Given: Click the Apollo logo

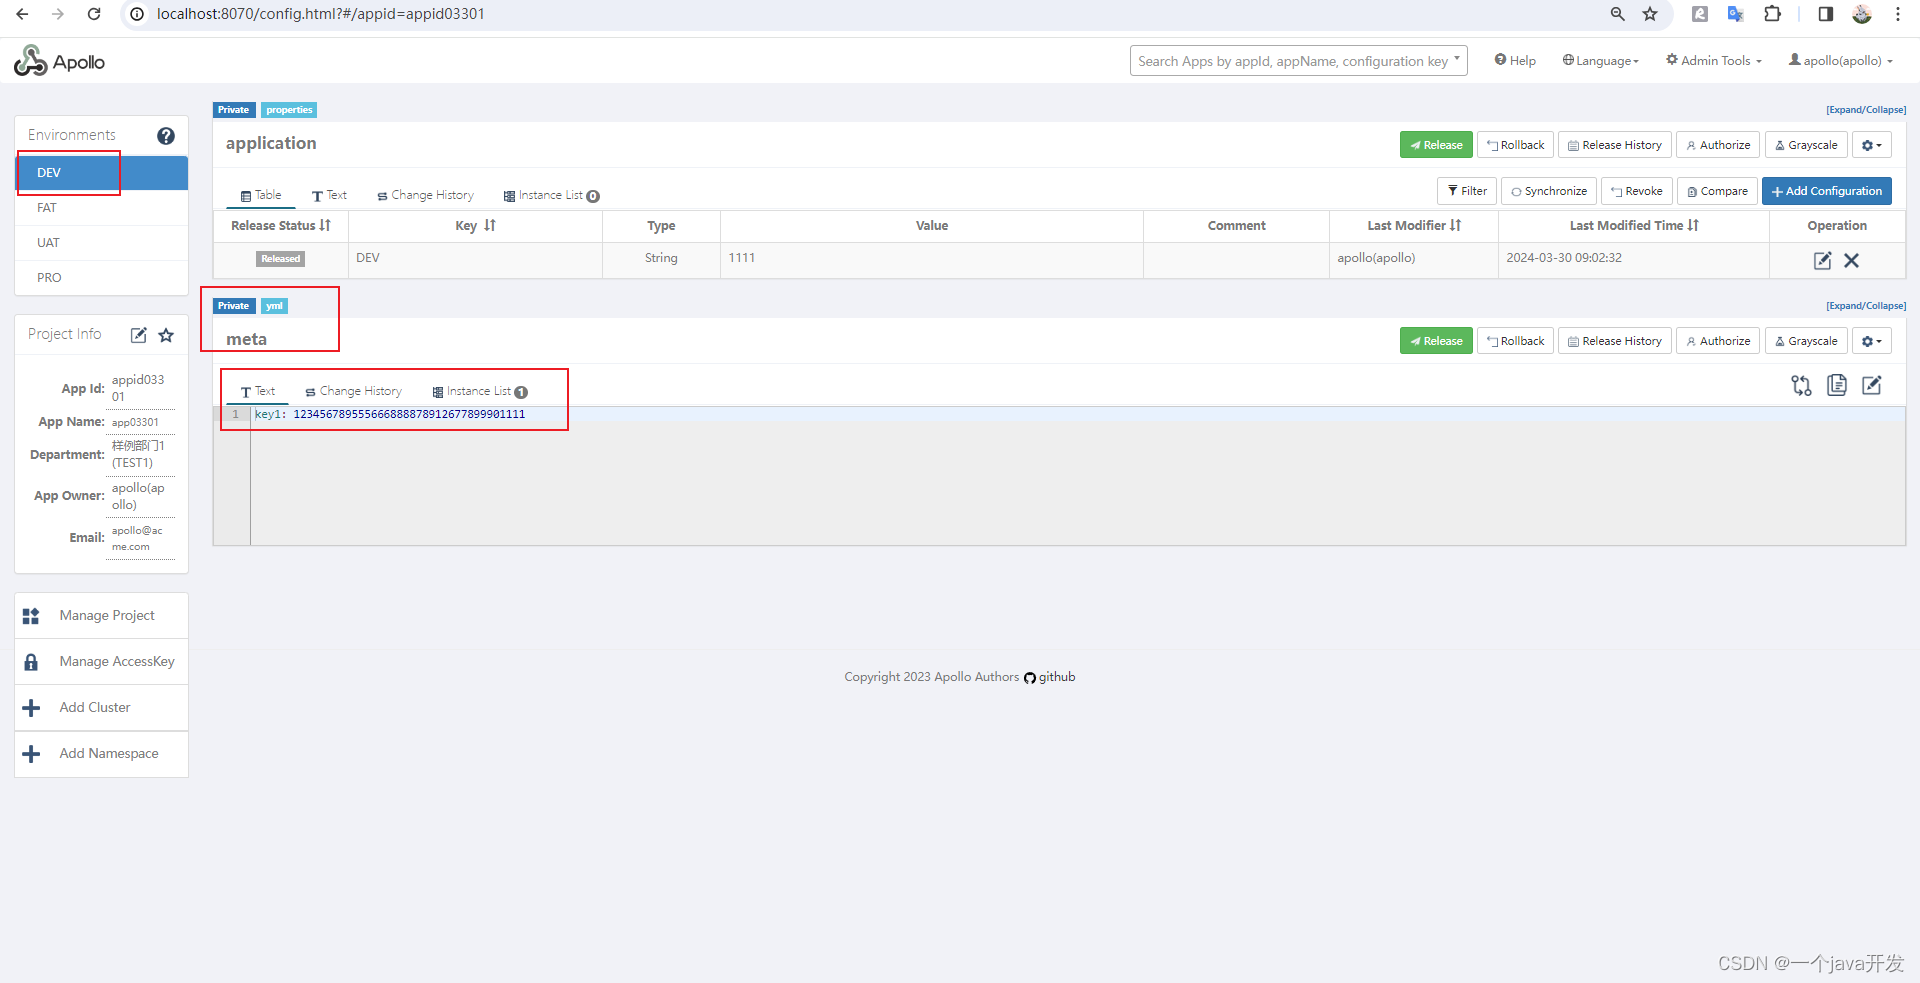Looking at the screenshot, I should (x=59, y=61).
